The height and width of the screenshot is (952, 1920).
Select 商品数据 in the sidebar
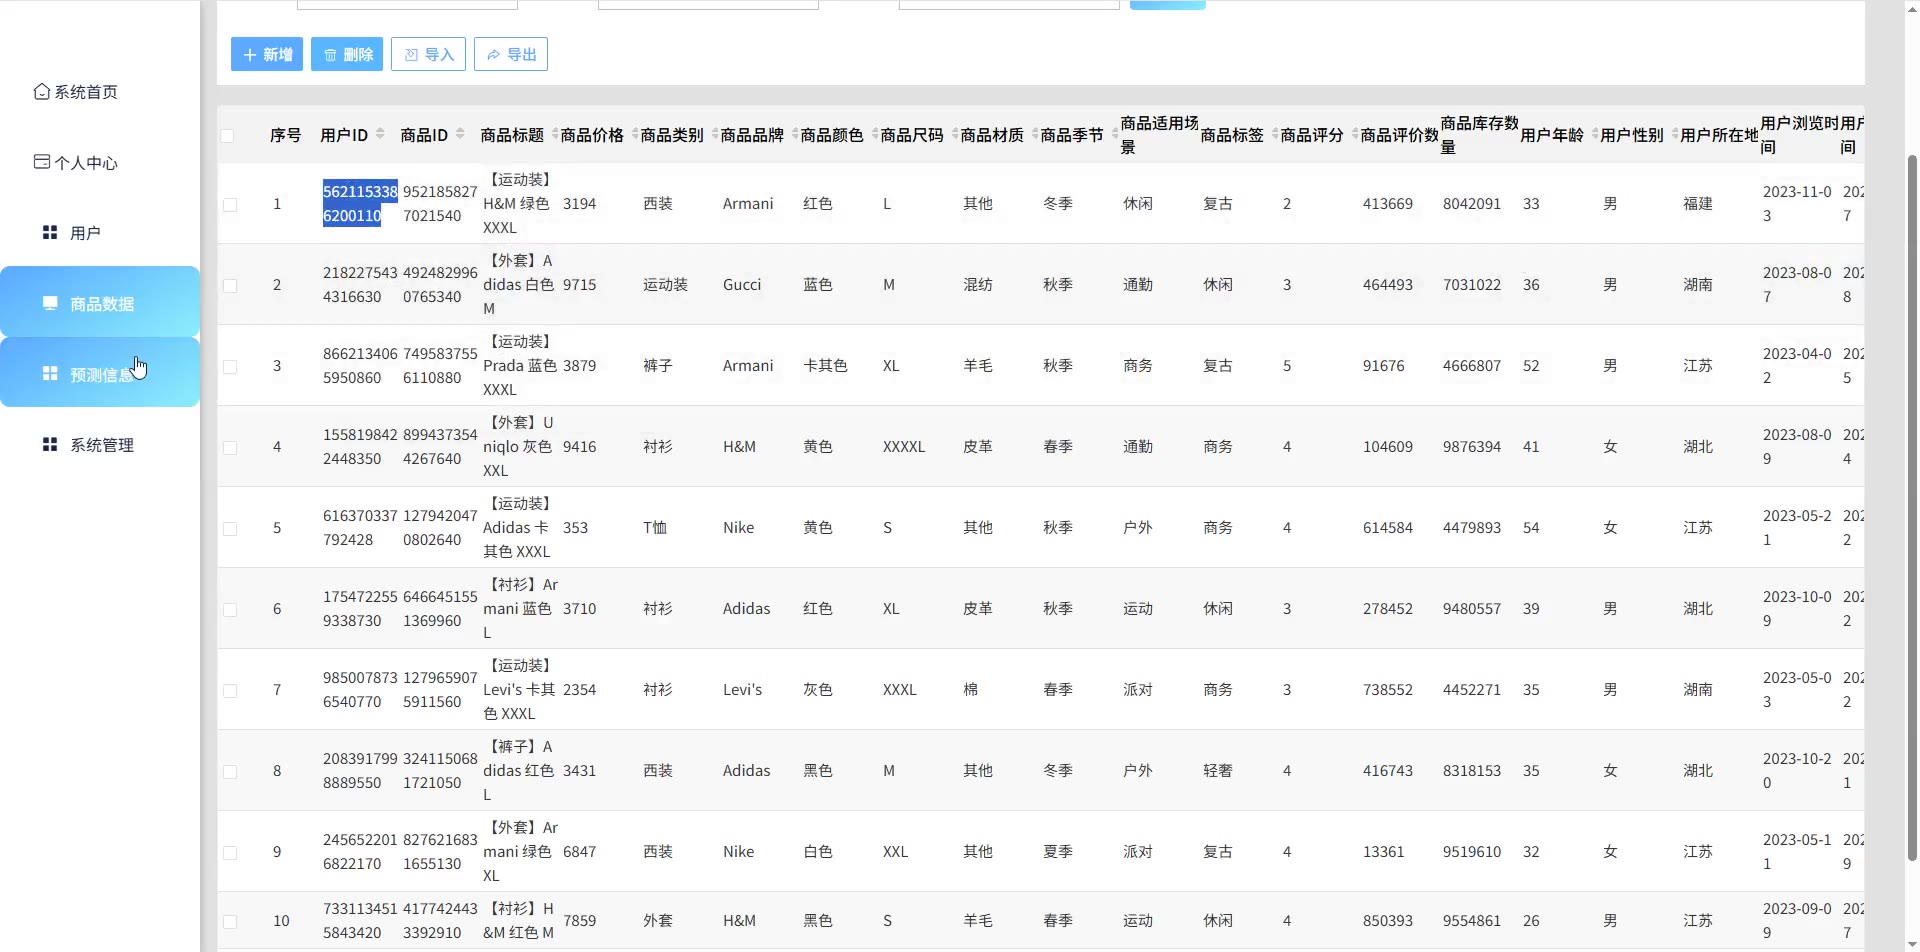[100, 302]
